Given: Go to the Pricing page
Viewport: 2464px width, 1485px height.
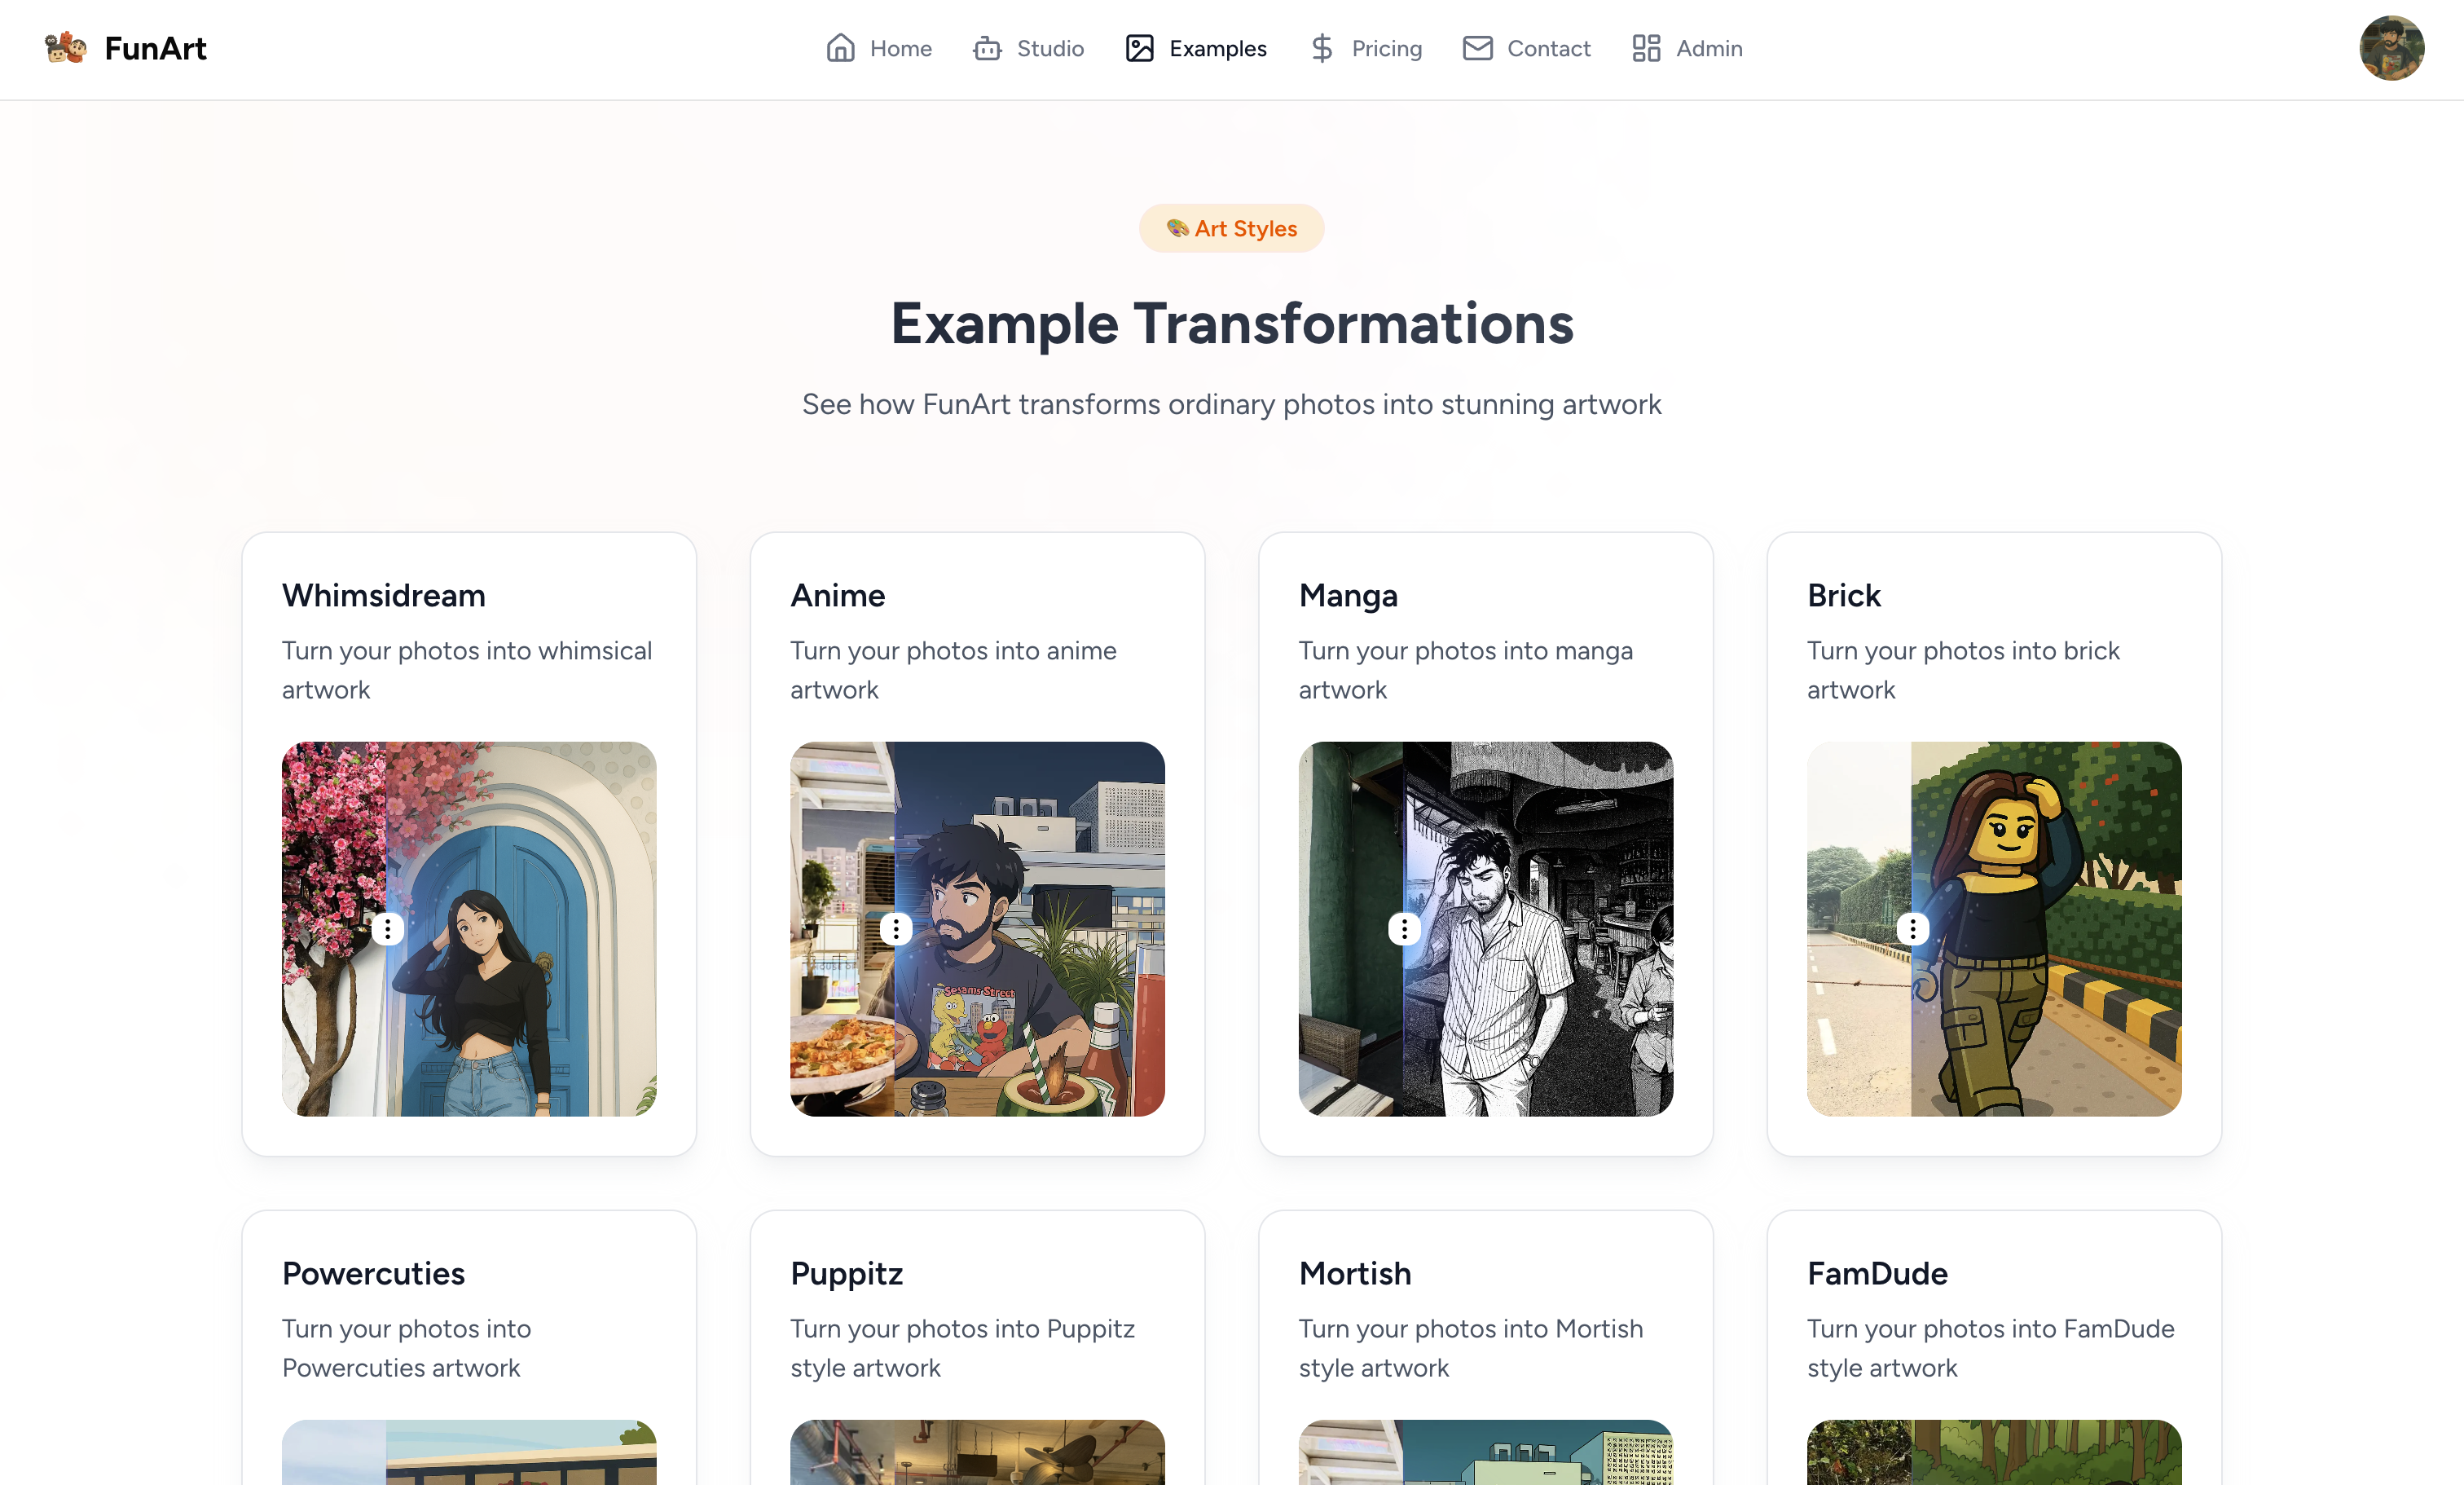Looking at the screenshot, I should coord(1386,48).
